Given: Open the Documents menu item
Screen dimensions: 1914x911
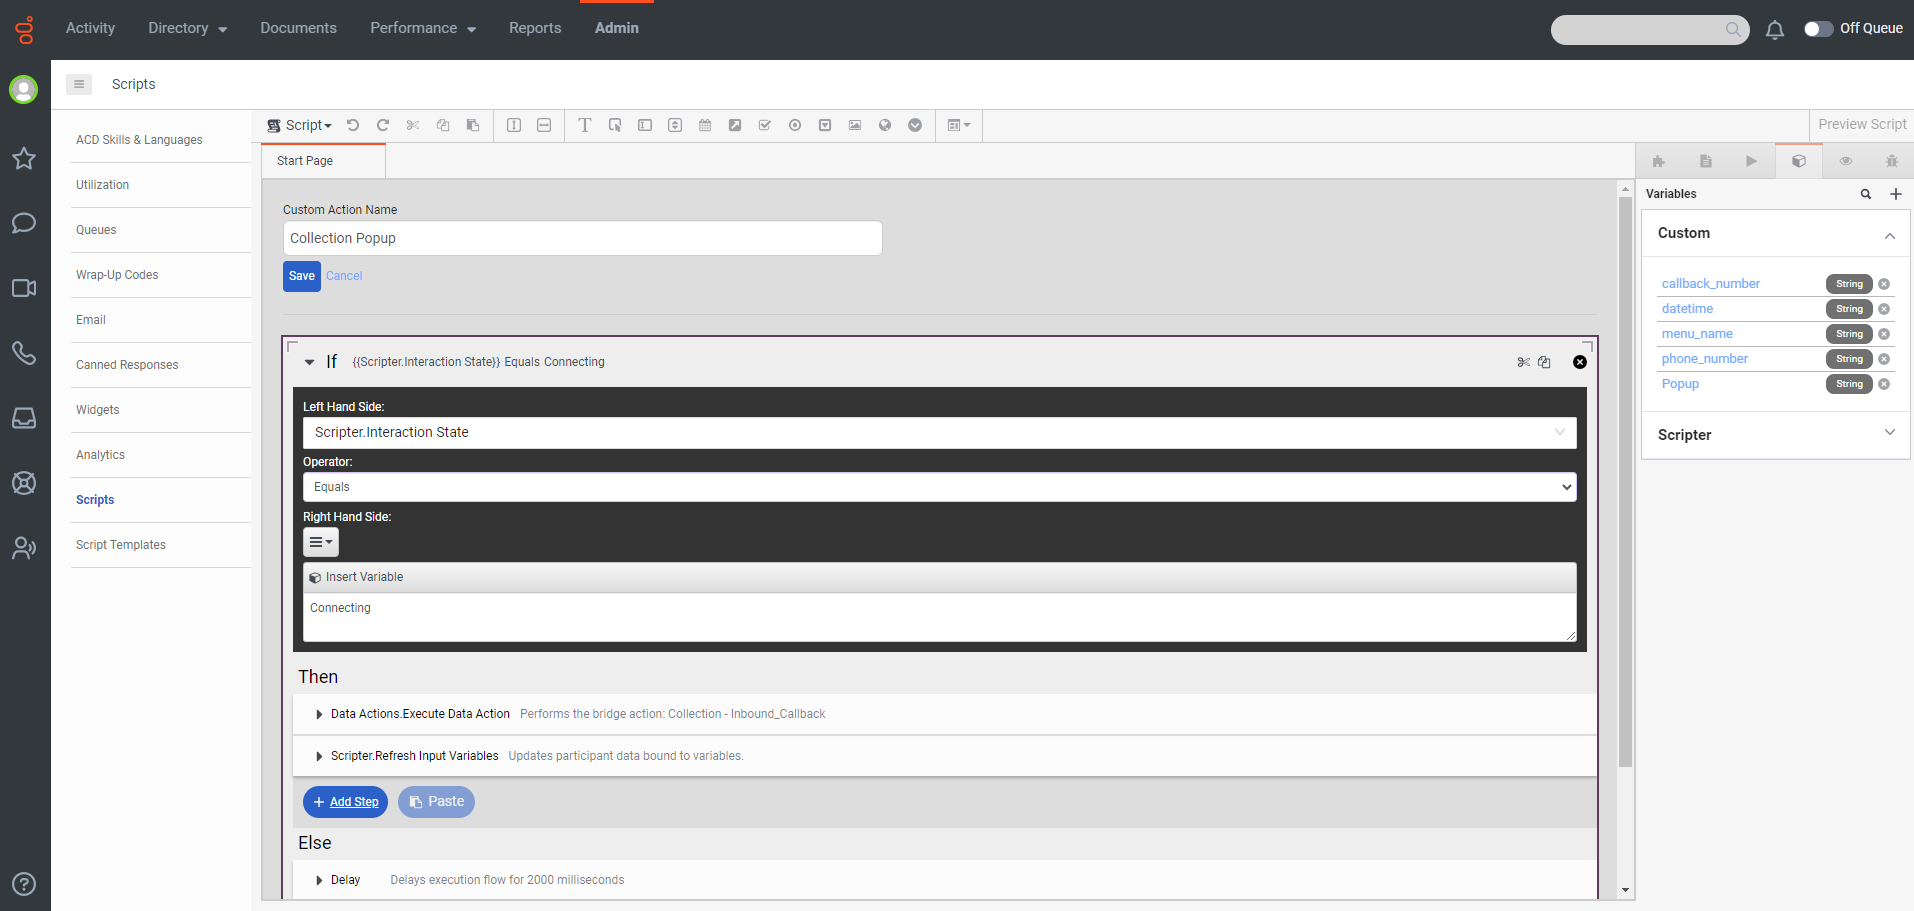Looking at the screenshot, I should pos(298,28).
